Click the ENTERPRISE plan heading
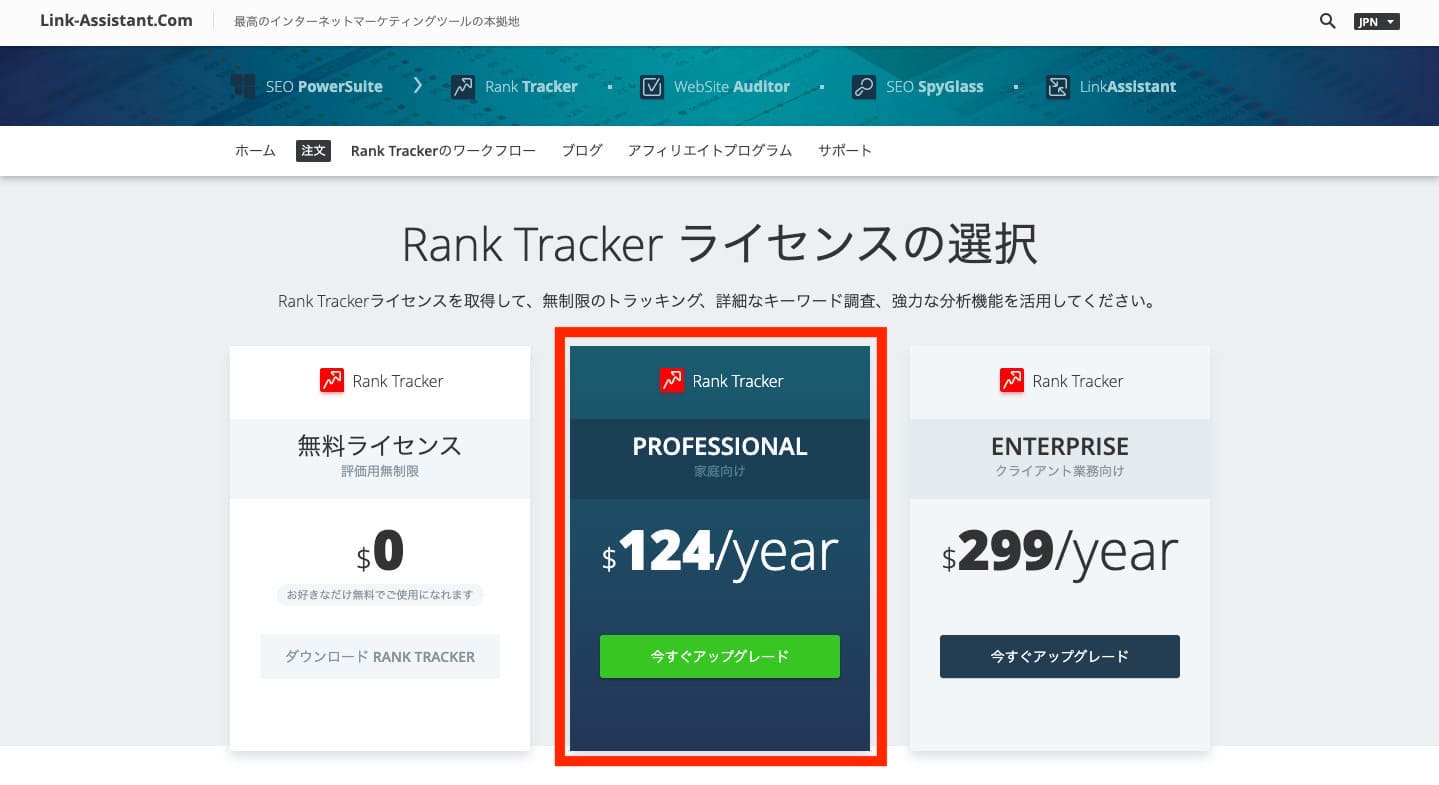The height and width of the screenshot is (785, 1439). [x=1060, y=446]
